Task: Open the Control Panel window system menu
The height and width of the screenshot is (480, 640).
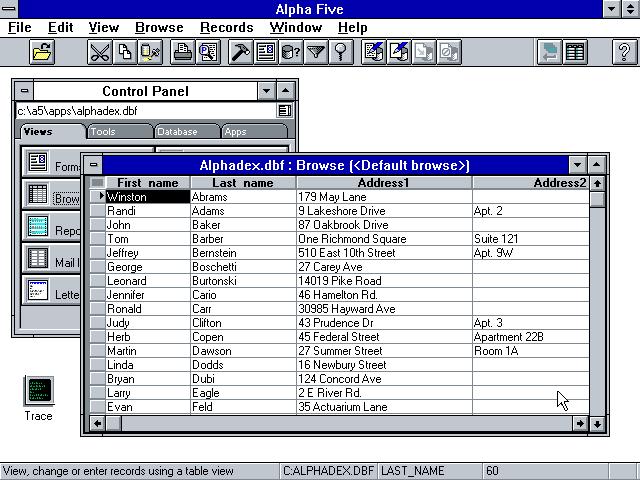Action: [x=24, y=91]
